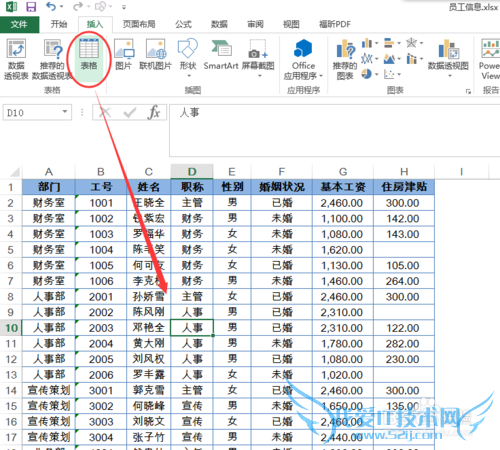Click header cell 婚姻状况

[x=282, y=187]
